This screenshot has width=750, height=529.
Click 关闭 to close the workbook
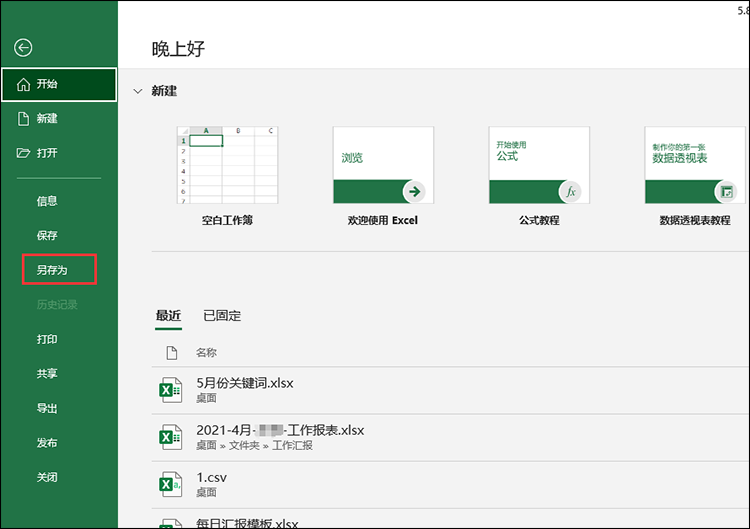pos(47,477)
